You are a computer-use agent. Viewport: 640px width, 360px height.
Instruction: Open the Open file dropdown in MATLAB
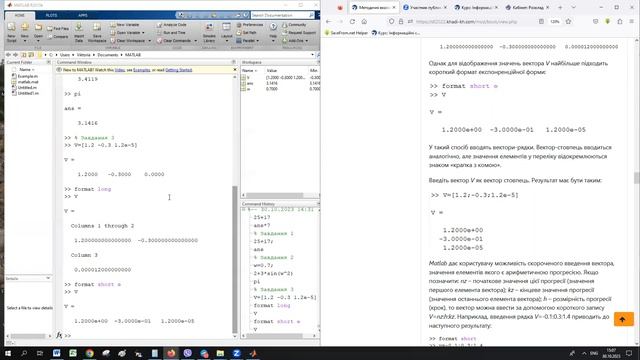pyautogui.click(x=38, y=32)
